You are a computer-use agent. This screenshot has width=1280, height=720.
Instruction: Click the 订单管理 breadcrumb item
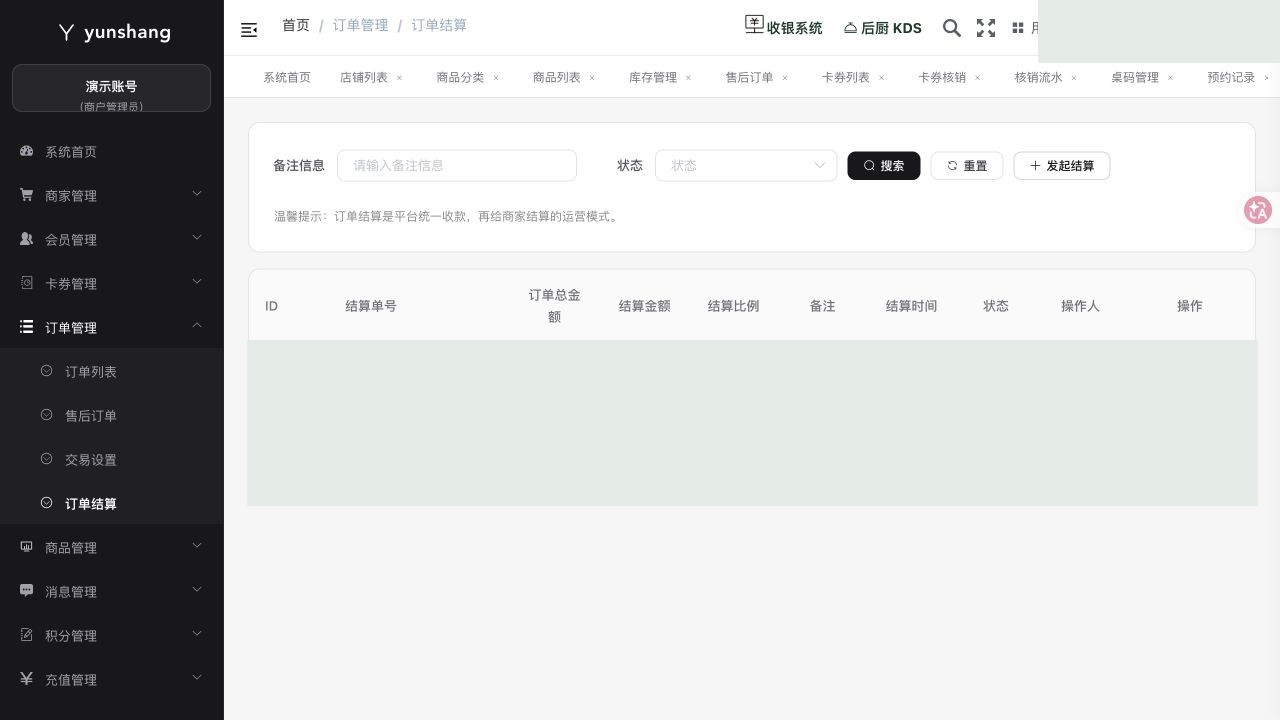point(360,25)
